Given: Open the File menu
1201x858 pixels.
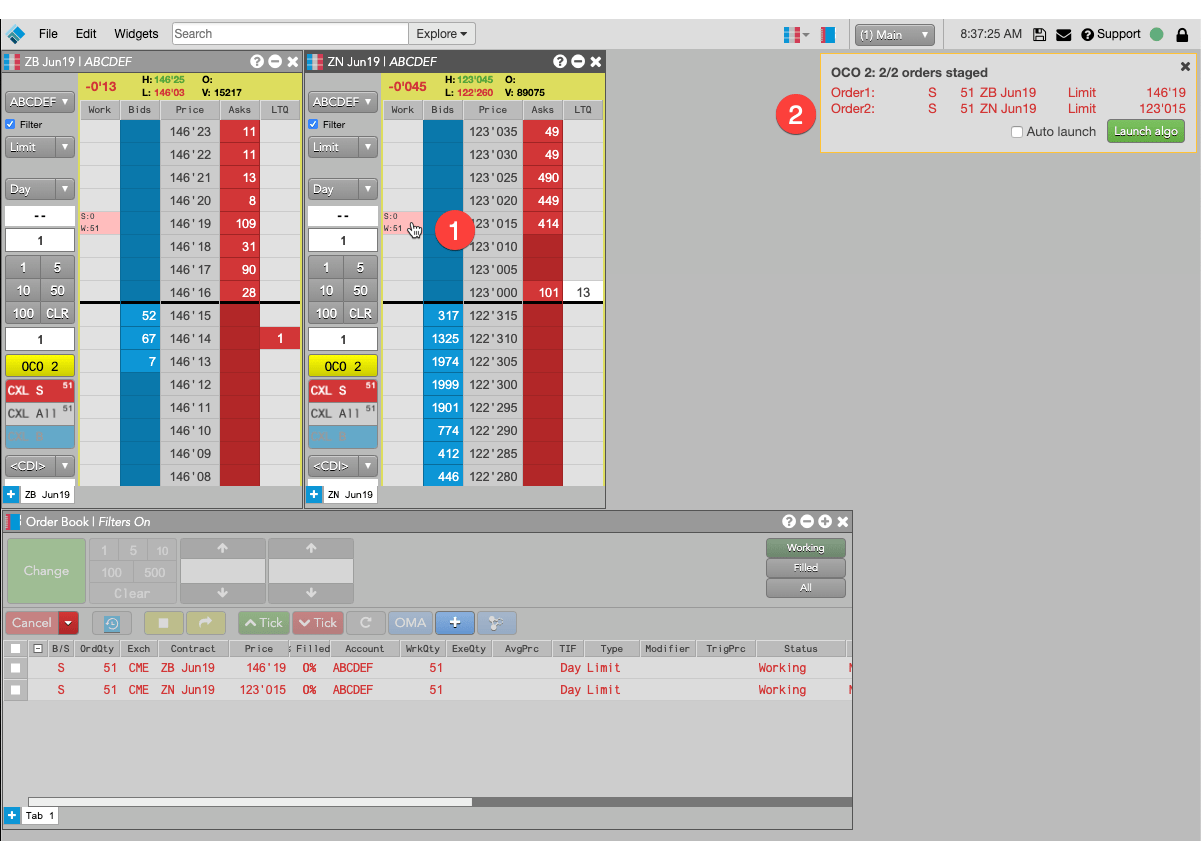Looking at the screenshot, I should point(48,34).
